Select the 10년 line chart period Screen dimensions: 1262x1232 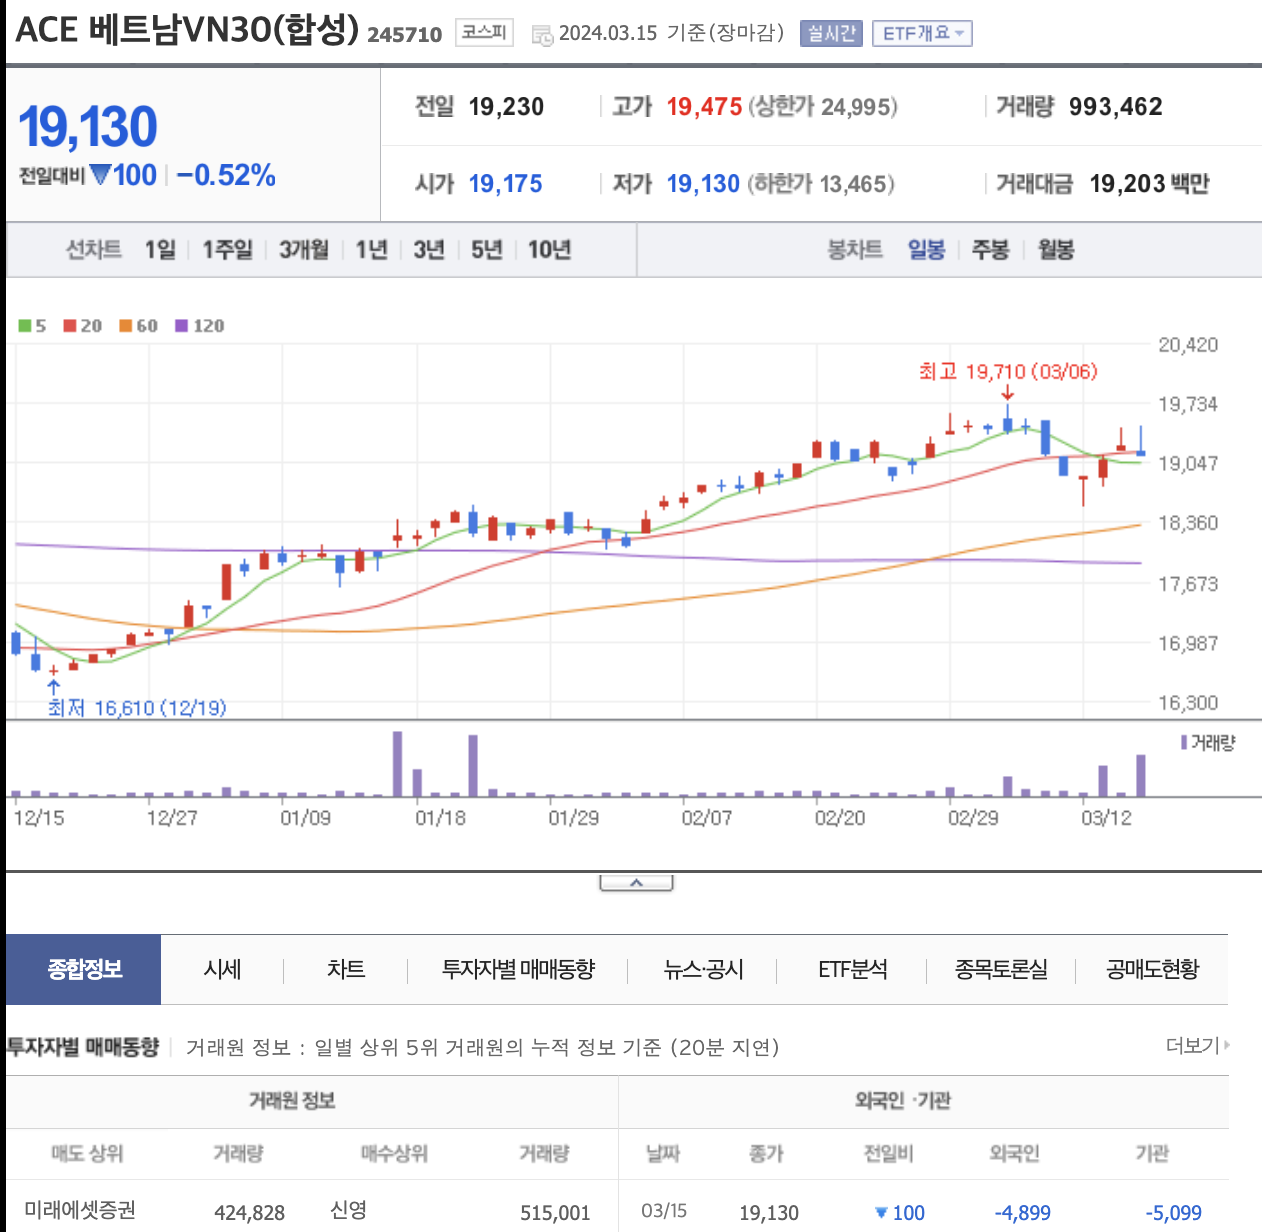[549, 250]
